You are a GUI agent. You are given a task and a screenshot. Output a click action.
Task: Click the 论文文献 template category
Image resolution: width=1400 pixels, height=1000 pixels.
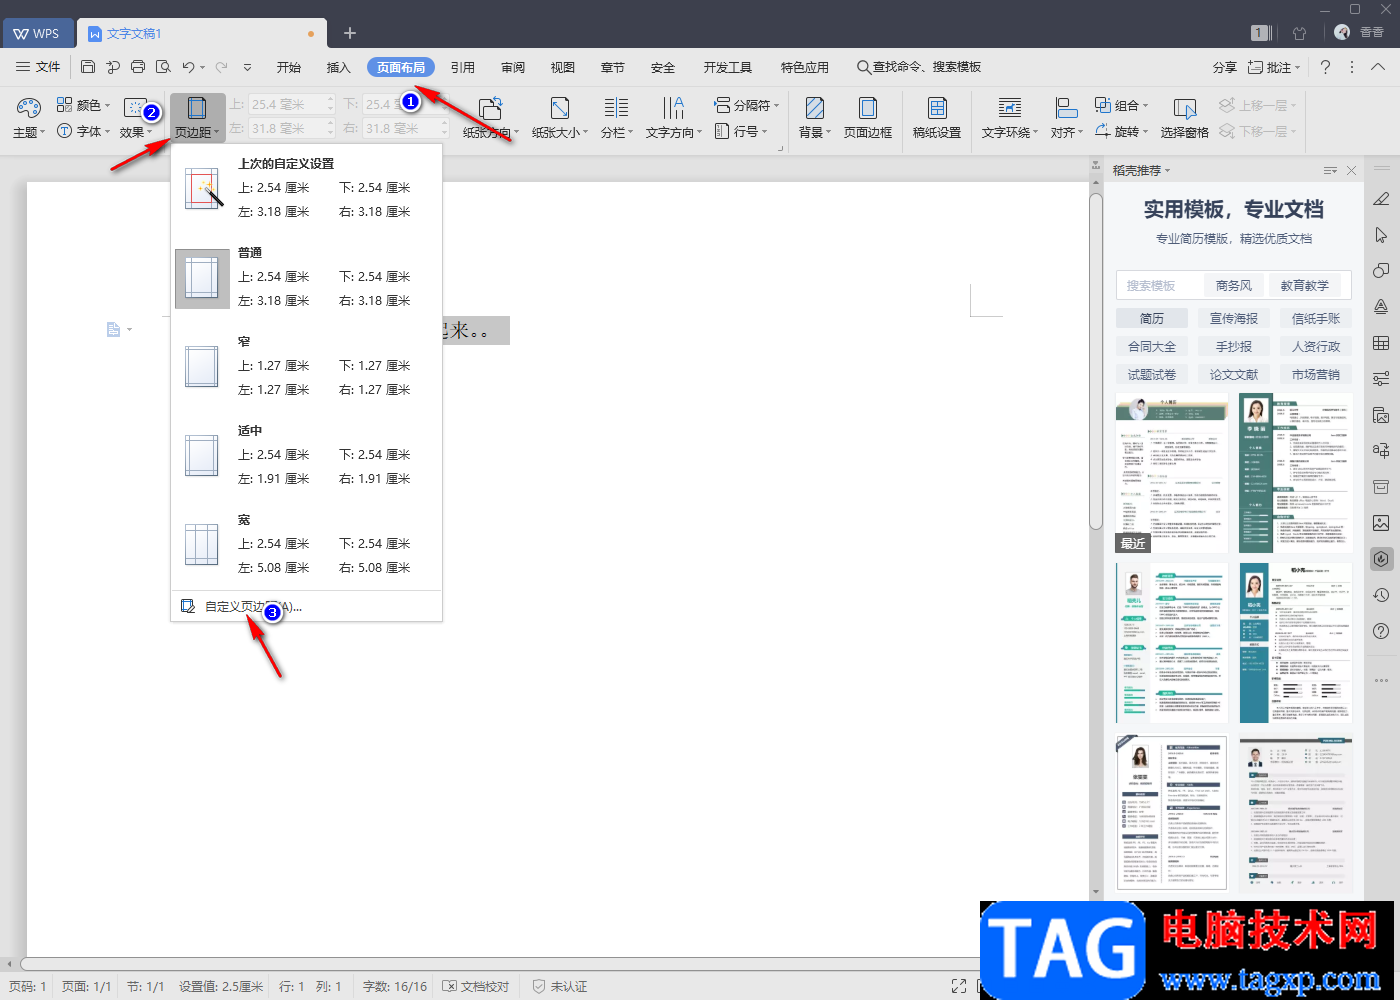point(1234,374)
